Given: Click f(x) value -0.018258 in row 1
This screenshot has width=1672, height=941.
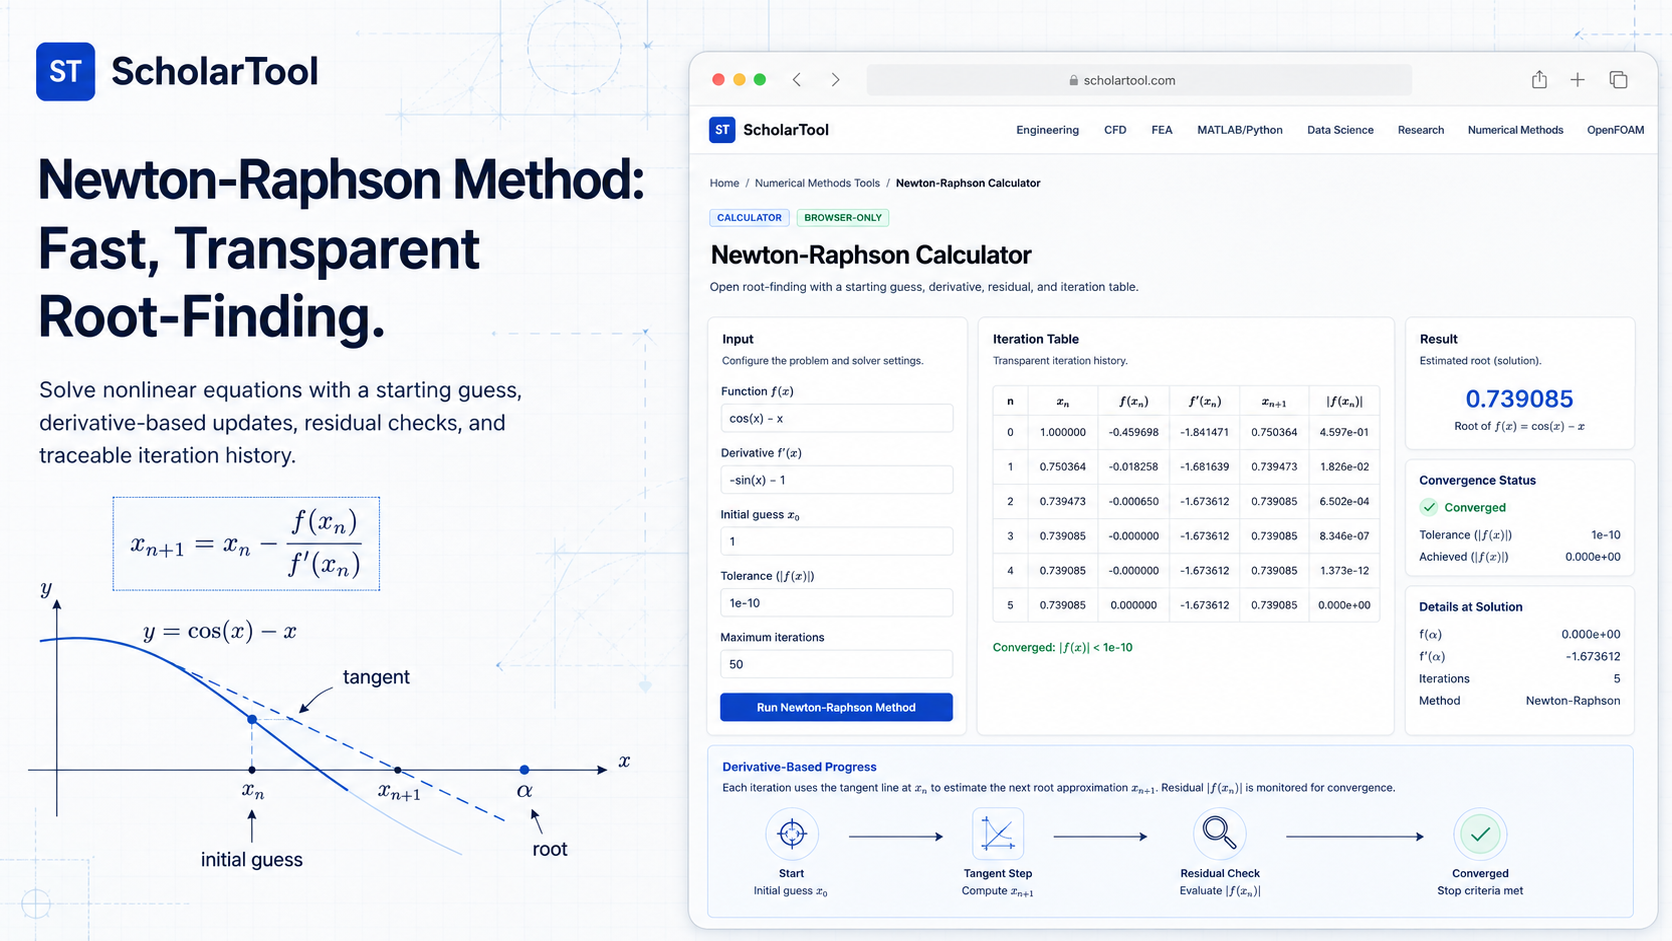Looking at the screenshot, I should [x=1133, y=467].
